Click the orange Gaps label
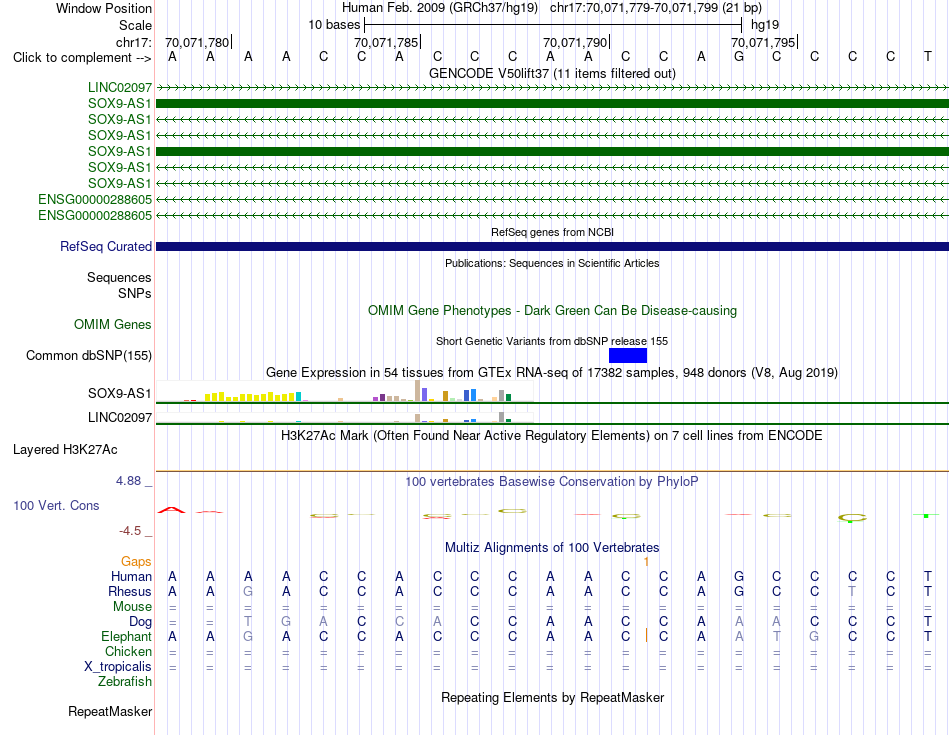Image resolution: width=950 pixels, height=735 pixels. pos(136,562)
